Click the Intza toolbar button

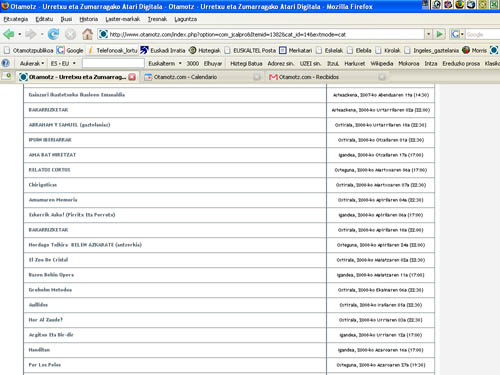coord(431,63)
